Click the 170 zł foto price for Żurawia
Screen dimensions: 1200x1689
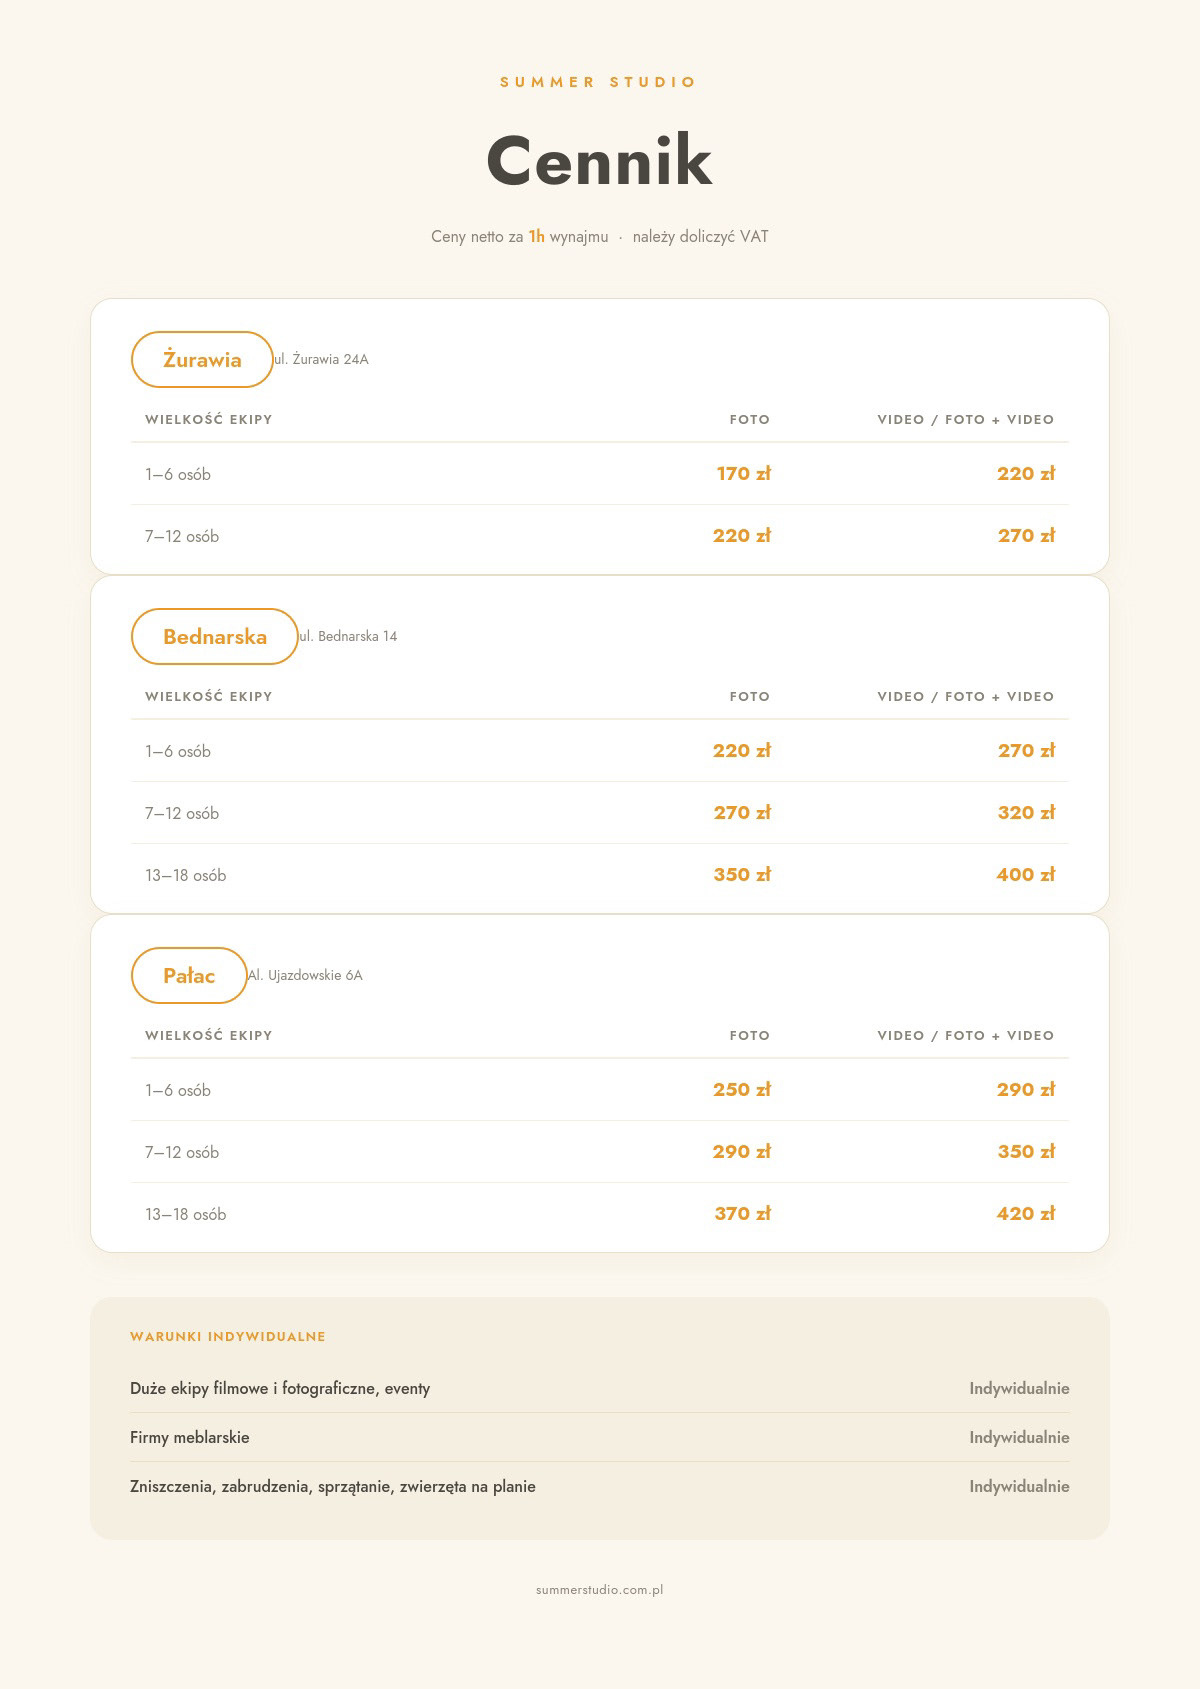point(744,474)
